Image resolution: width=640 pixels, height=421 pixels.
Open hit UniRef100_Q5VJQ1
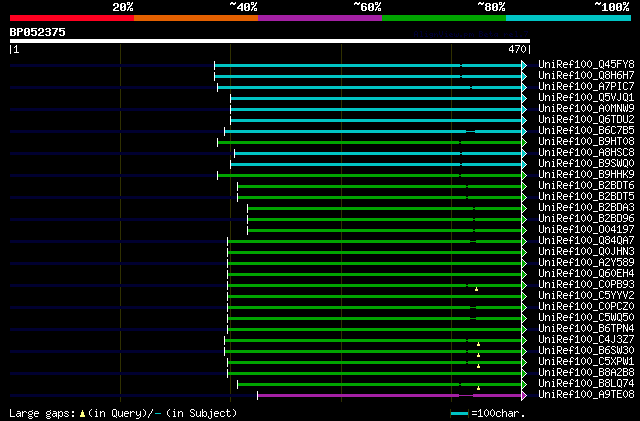point(586,98)
